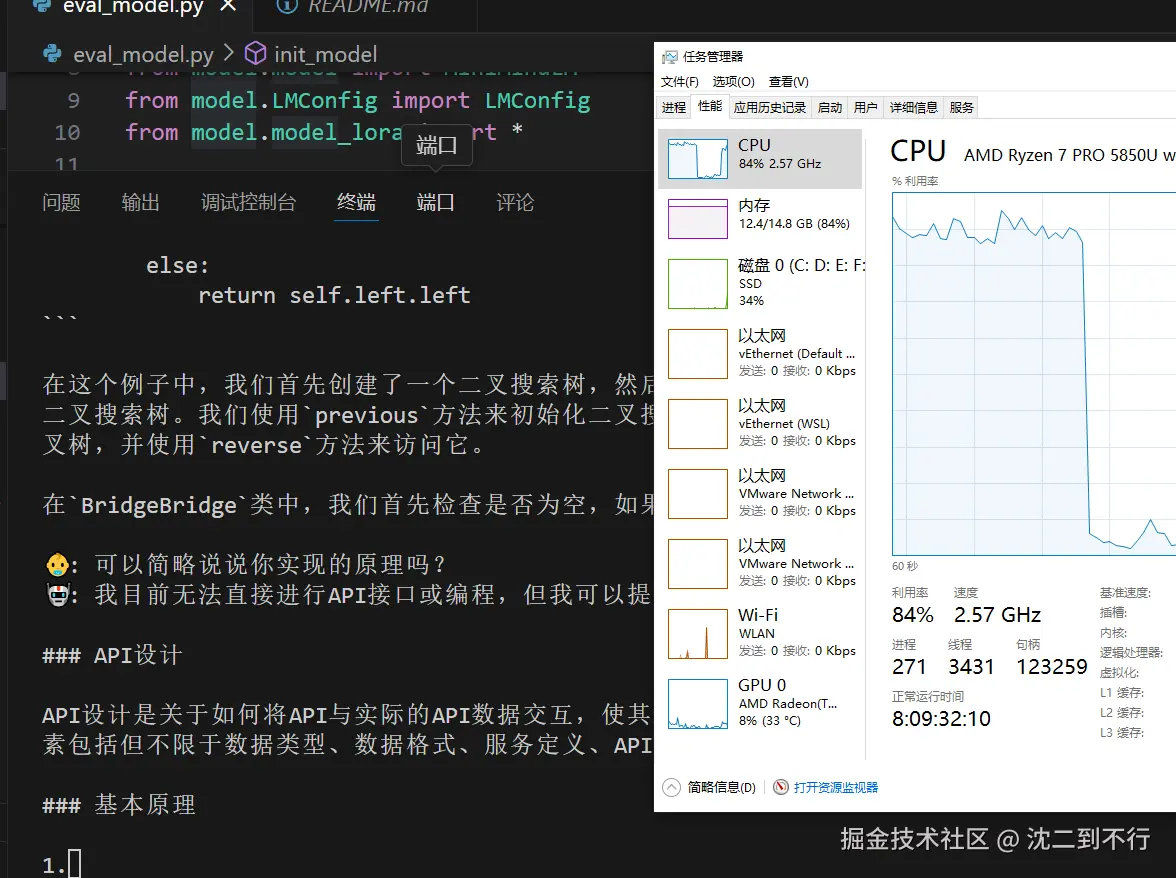Image resolution: width=1176 pixels, height=878 pixels.
Task: Click the CPU utilization graph
Action: point(1034,374)
